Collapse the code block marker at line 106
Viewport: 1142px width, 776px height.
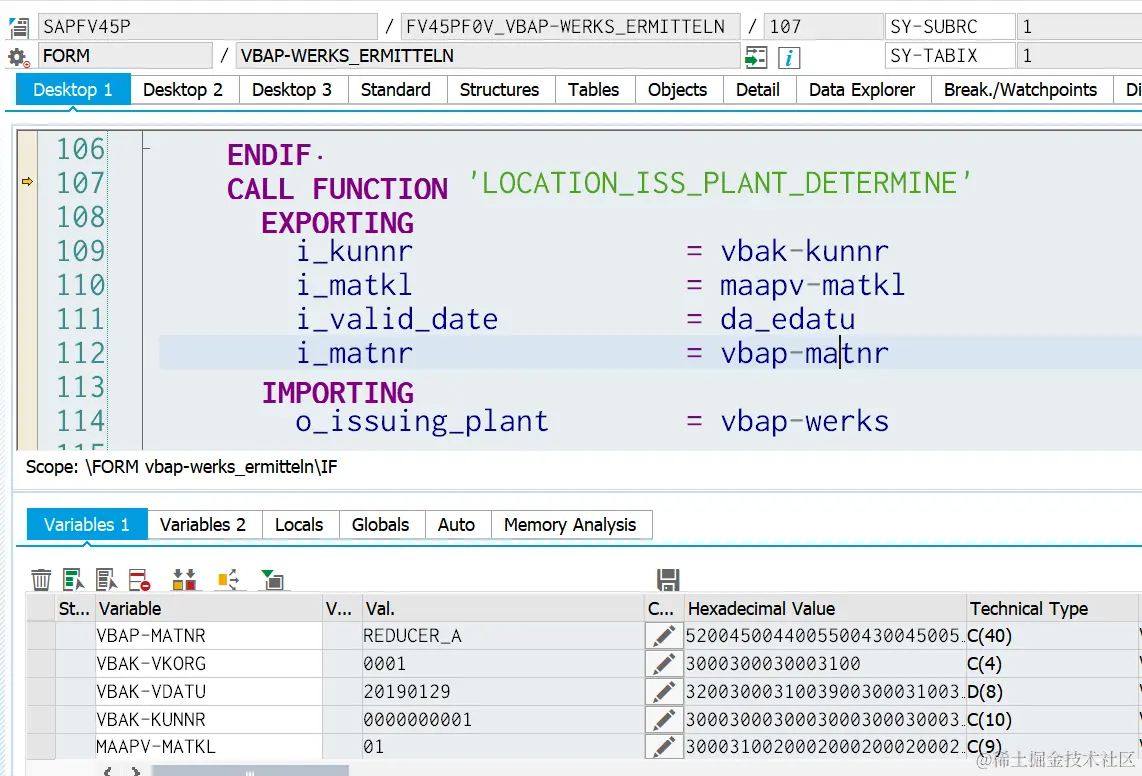[x=146, y=149]
